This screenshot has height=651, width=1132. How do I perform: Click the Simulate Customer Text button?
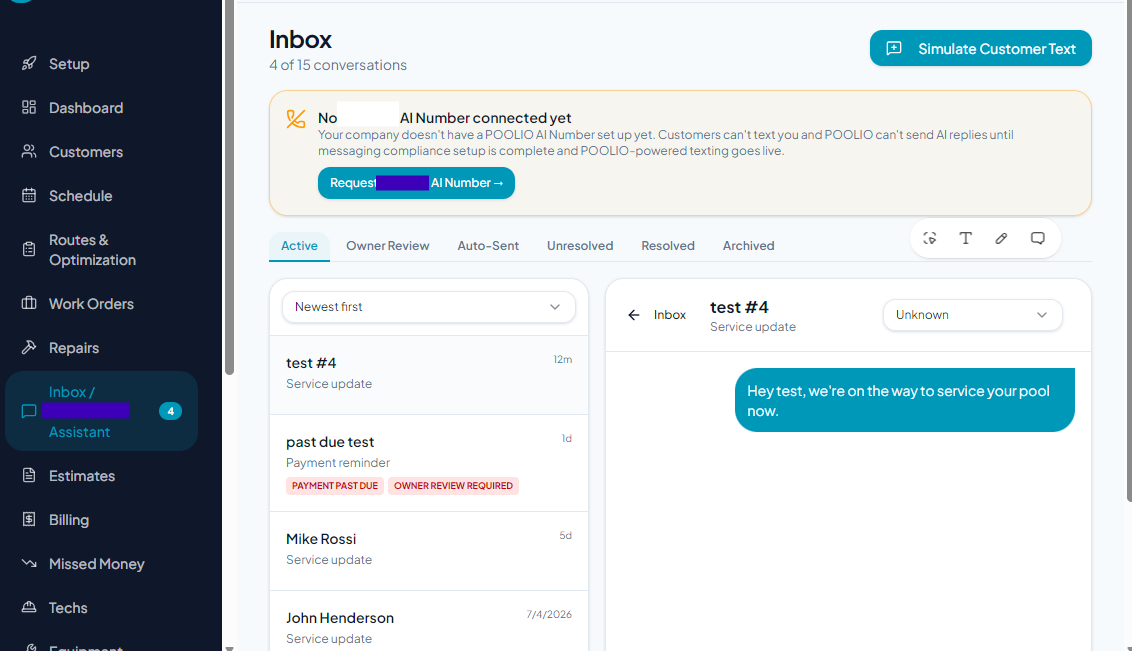[980, 48]
